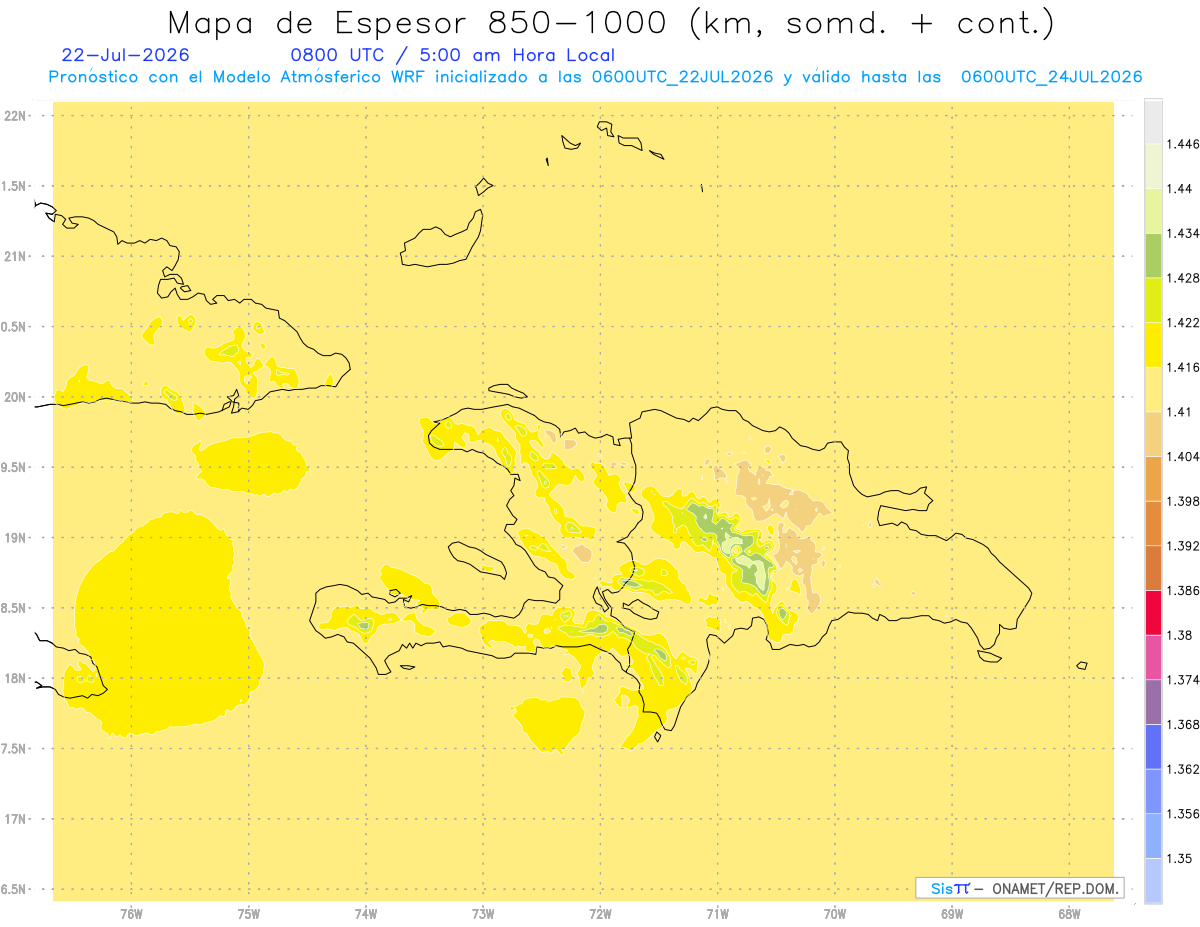Click the colorbar label "1.356"
1200x927 pixels.
1182,813
